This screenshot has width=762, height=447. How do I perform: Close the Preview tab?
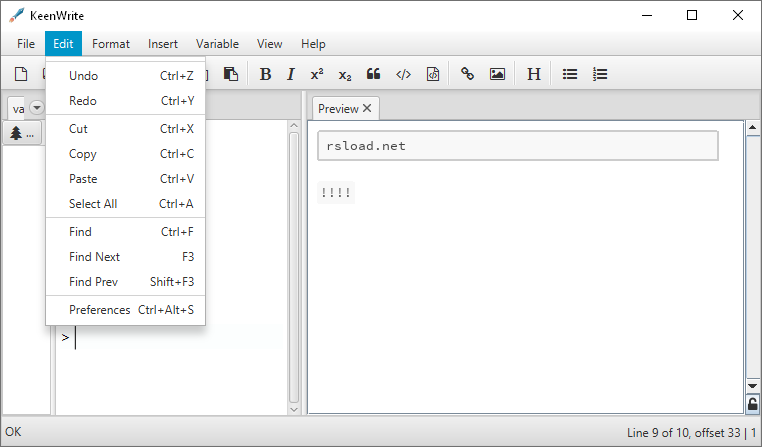click(367, 108)
